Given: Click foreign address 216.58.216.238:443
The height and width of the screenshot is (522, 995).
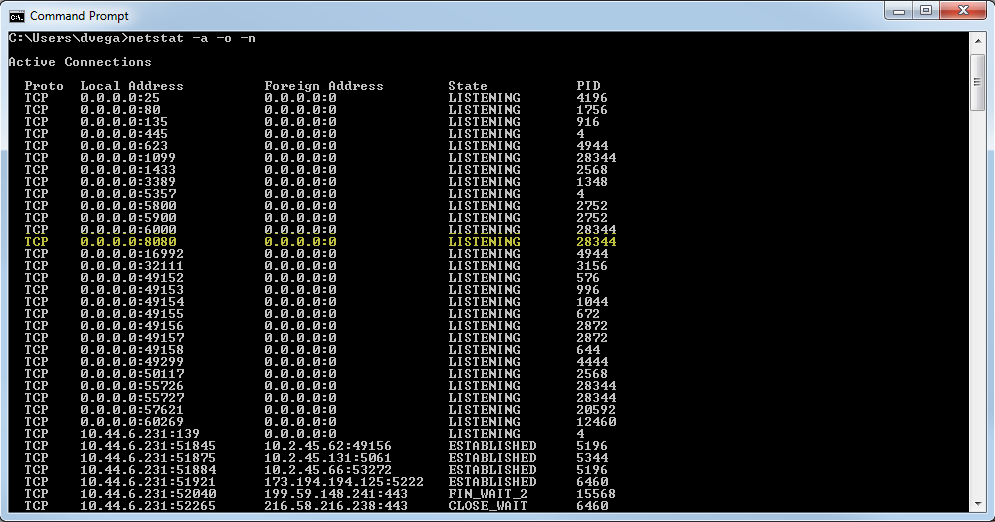Looking at the screenshot, I should [336, 507].
